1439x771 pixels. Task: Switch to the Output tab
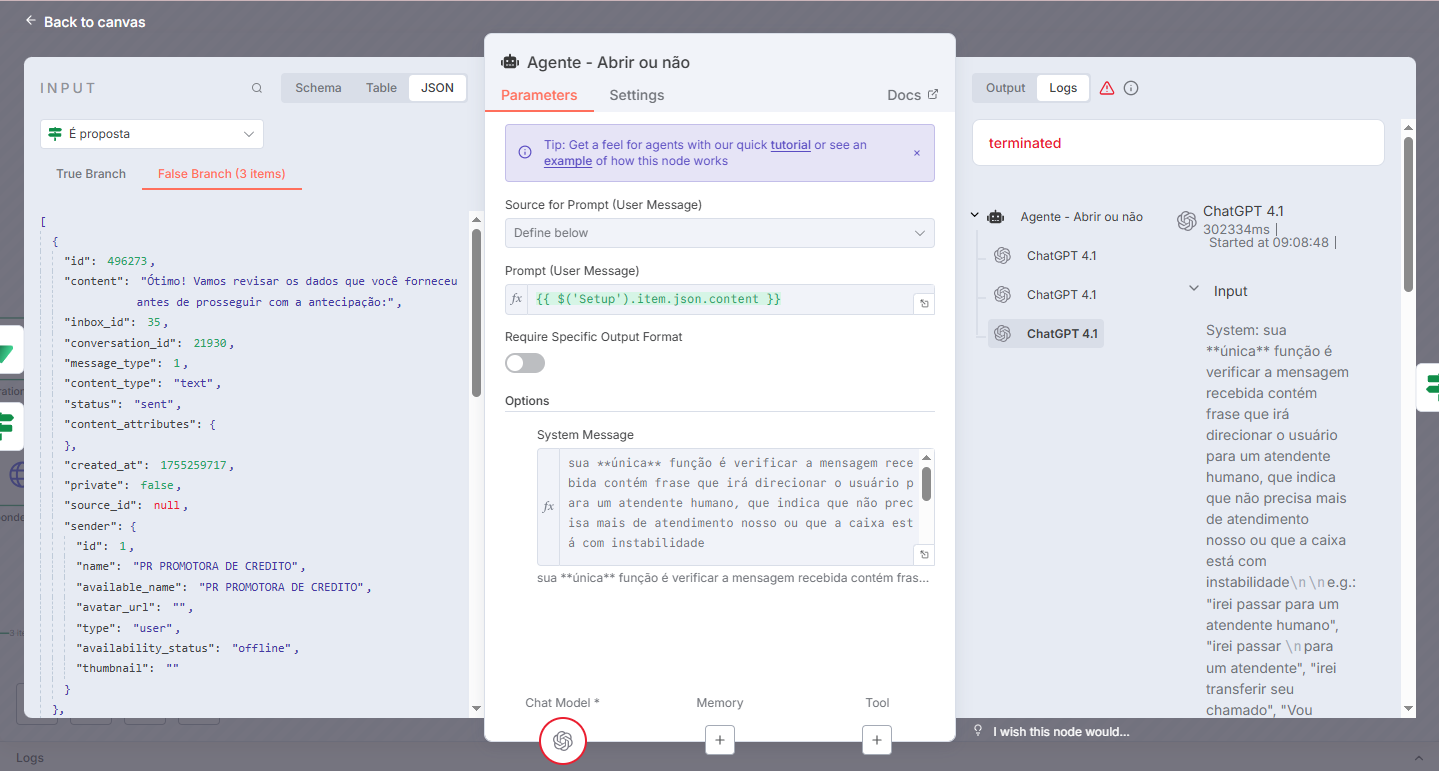1005,88
